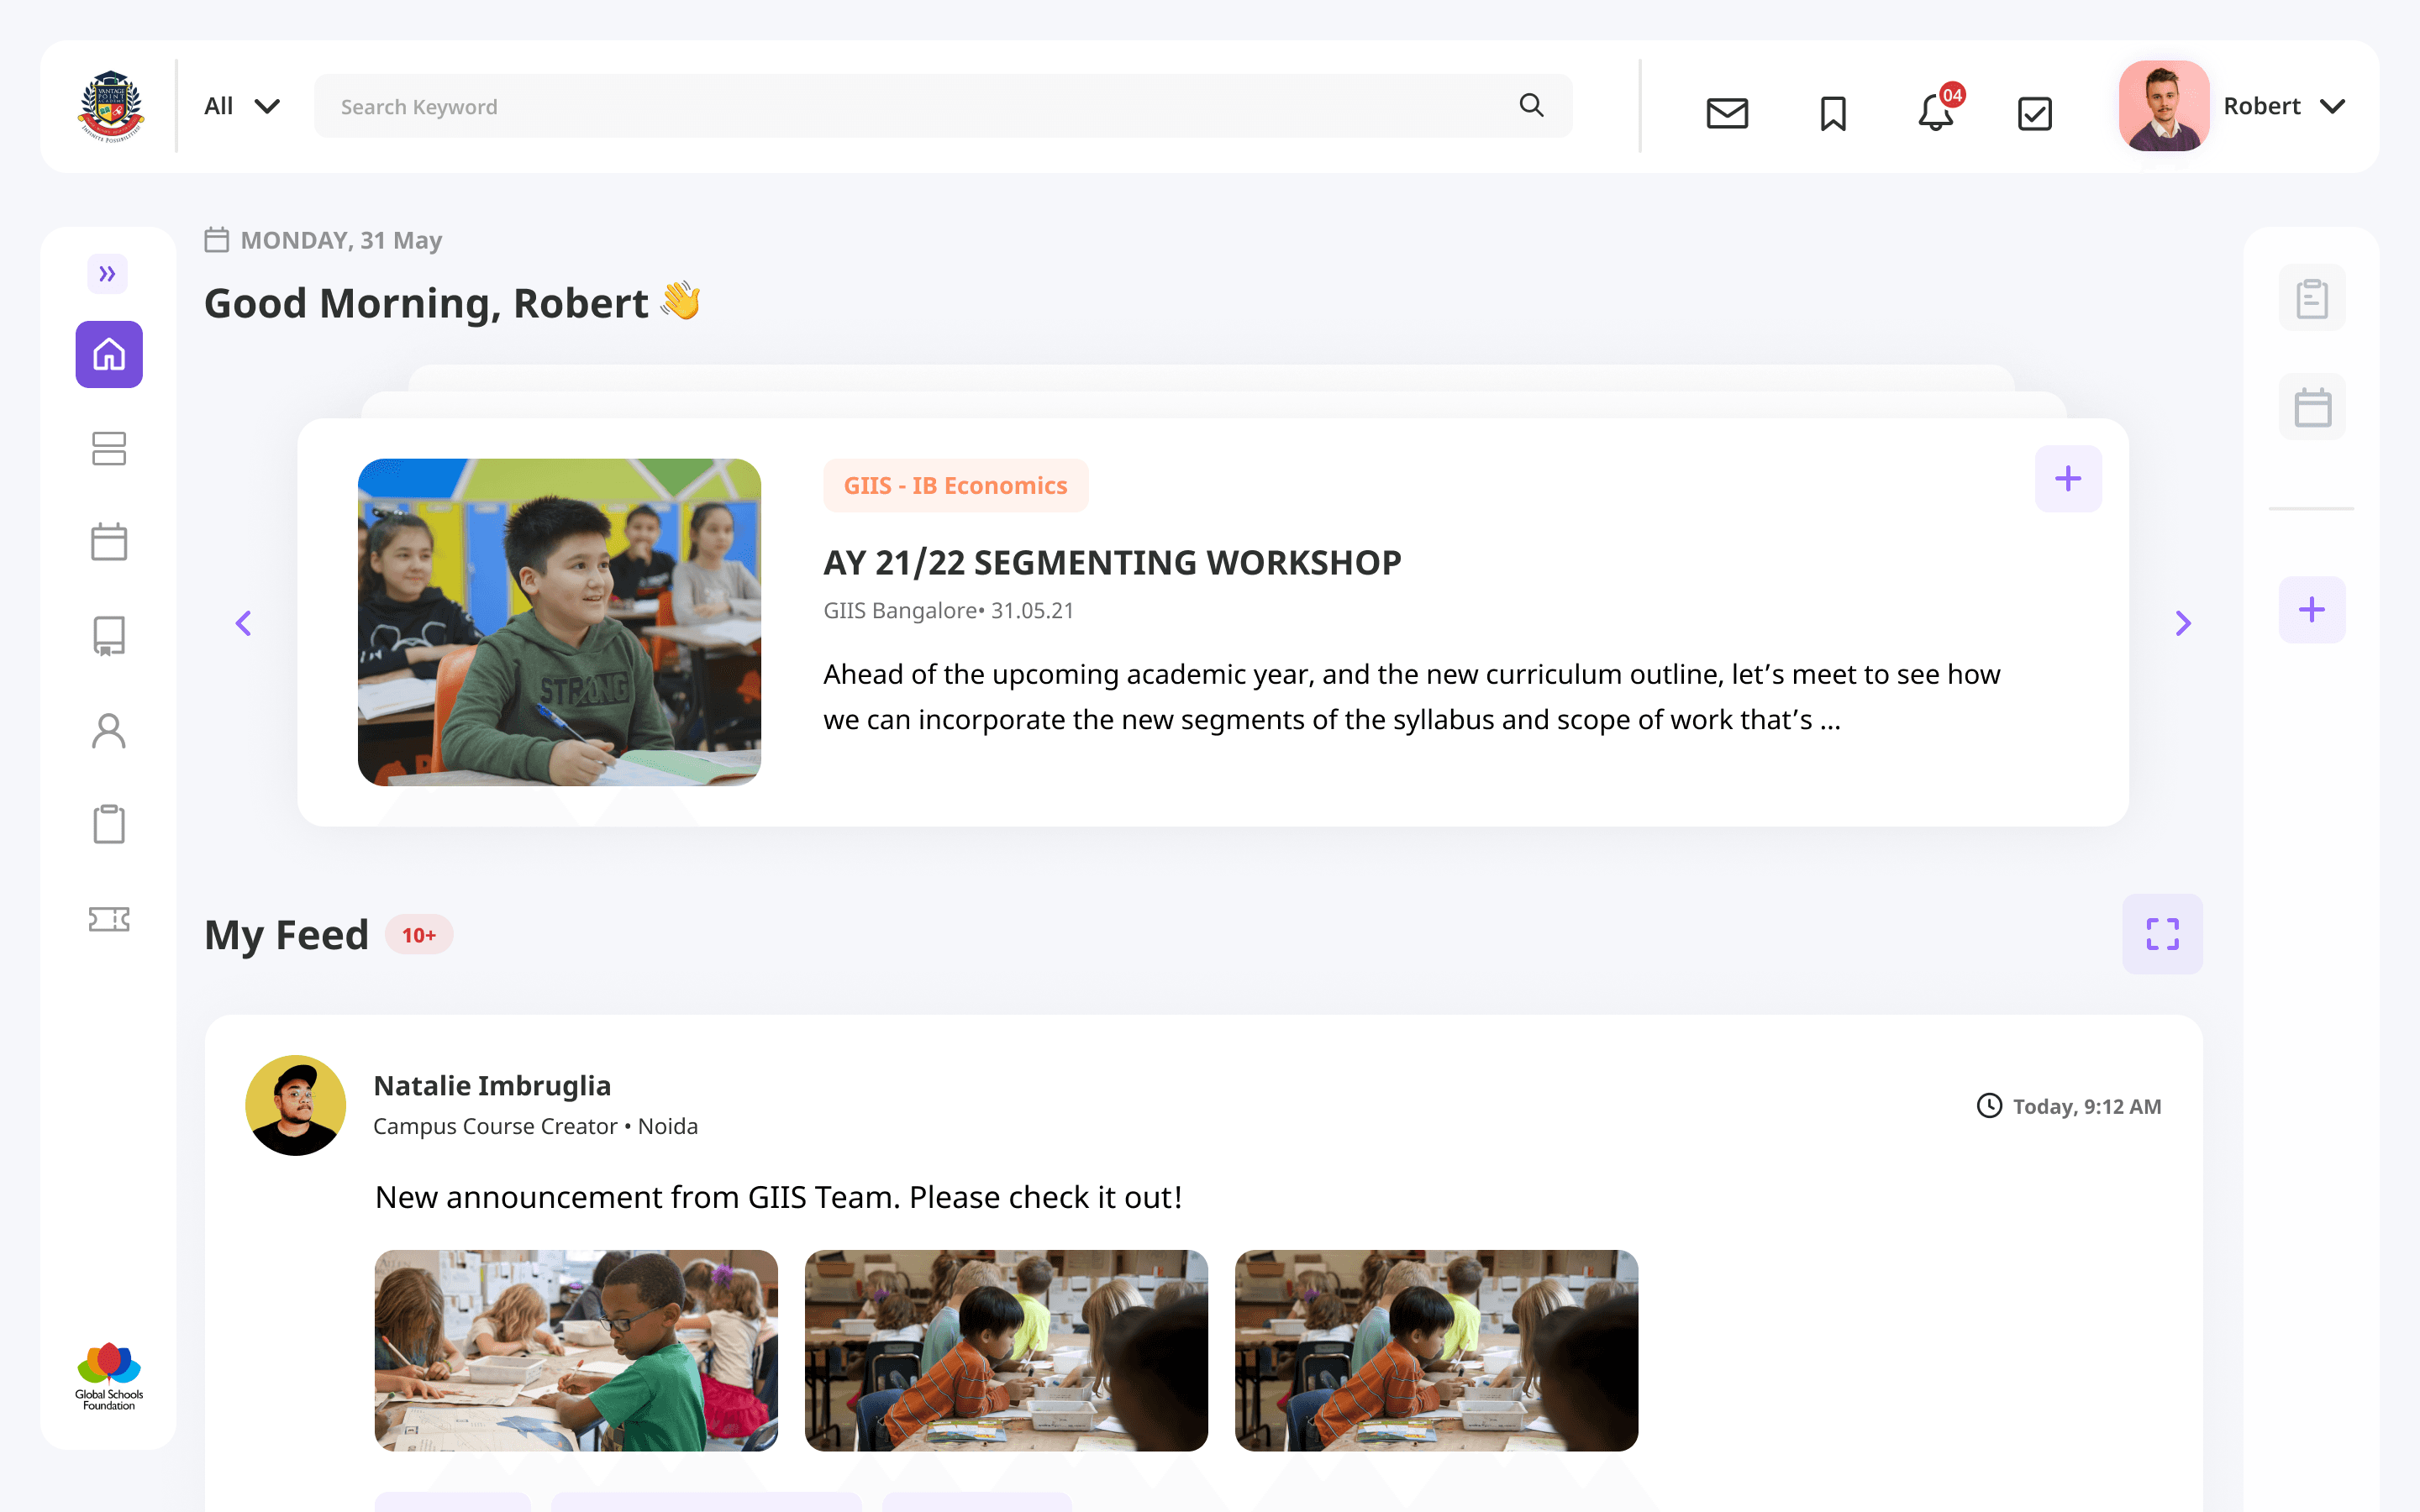Click the calendar icon in left sidebar
Image resolution: width=2420 pixels, height=1512 pixels.
tap(109, 541)
